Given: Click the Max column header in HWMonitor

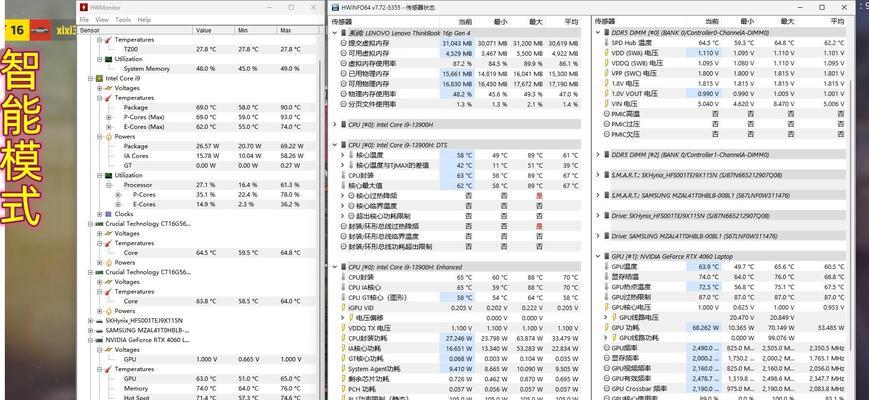Looking at the screenshot, I should [x=297, y=30].
